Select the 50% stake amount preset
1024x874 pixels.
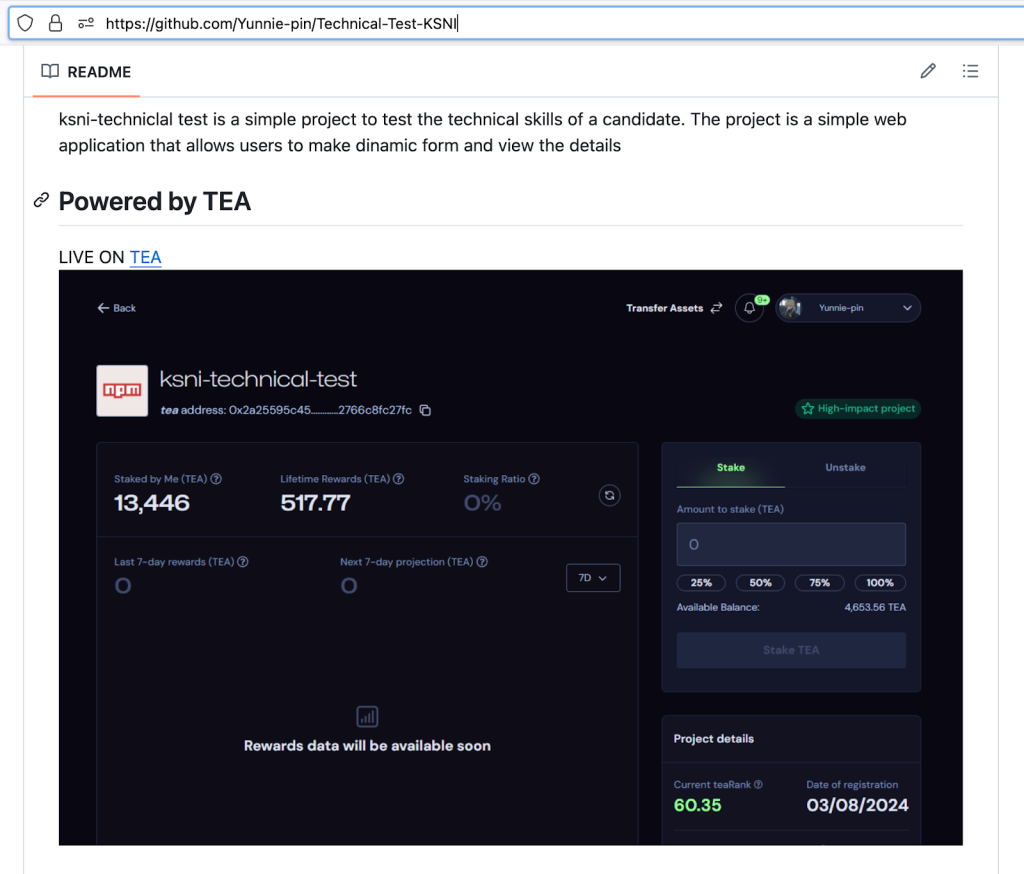pyautogui.click(x=760, y=582)
